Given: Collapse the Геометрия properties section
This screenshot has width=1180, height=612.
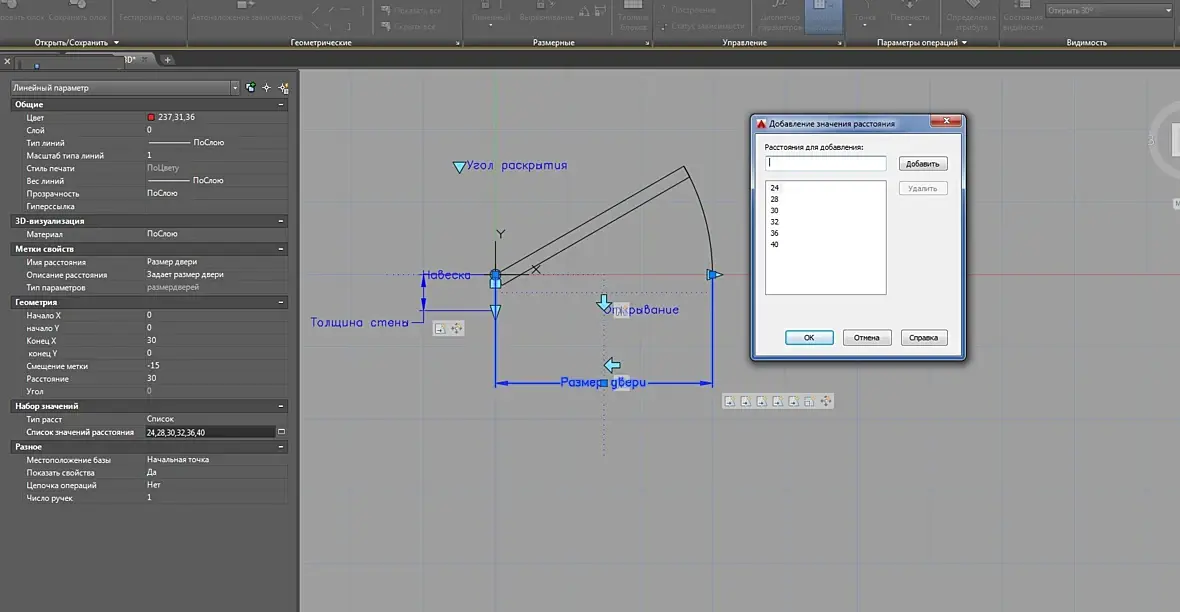Looking at the screenshot, I should (281, 302).
